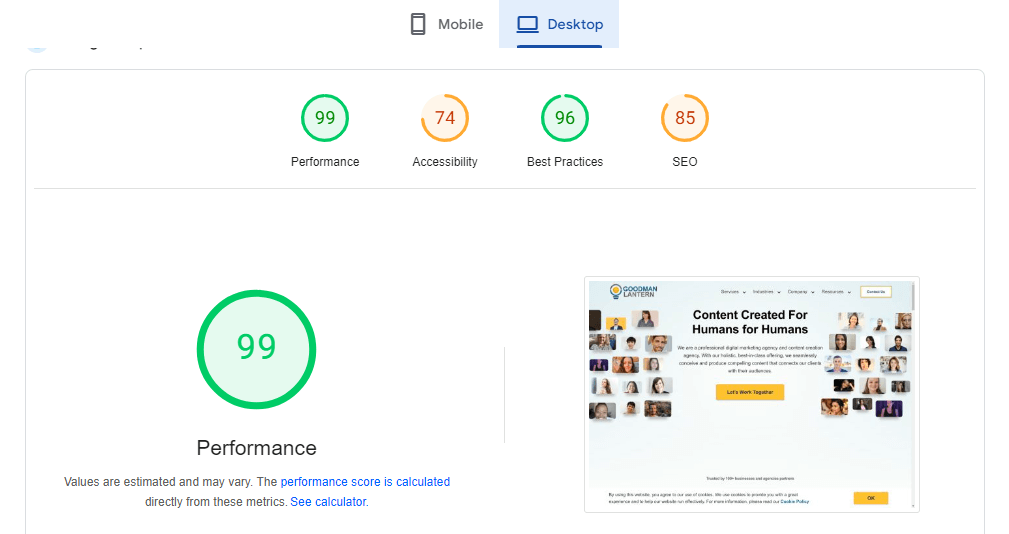Select the Desktop tab label
The width and height of the screenshot is (1009, 534).
click(575, 24)
